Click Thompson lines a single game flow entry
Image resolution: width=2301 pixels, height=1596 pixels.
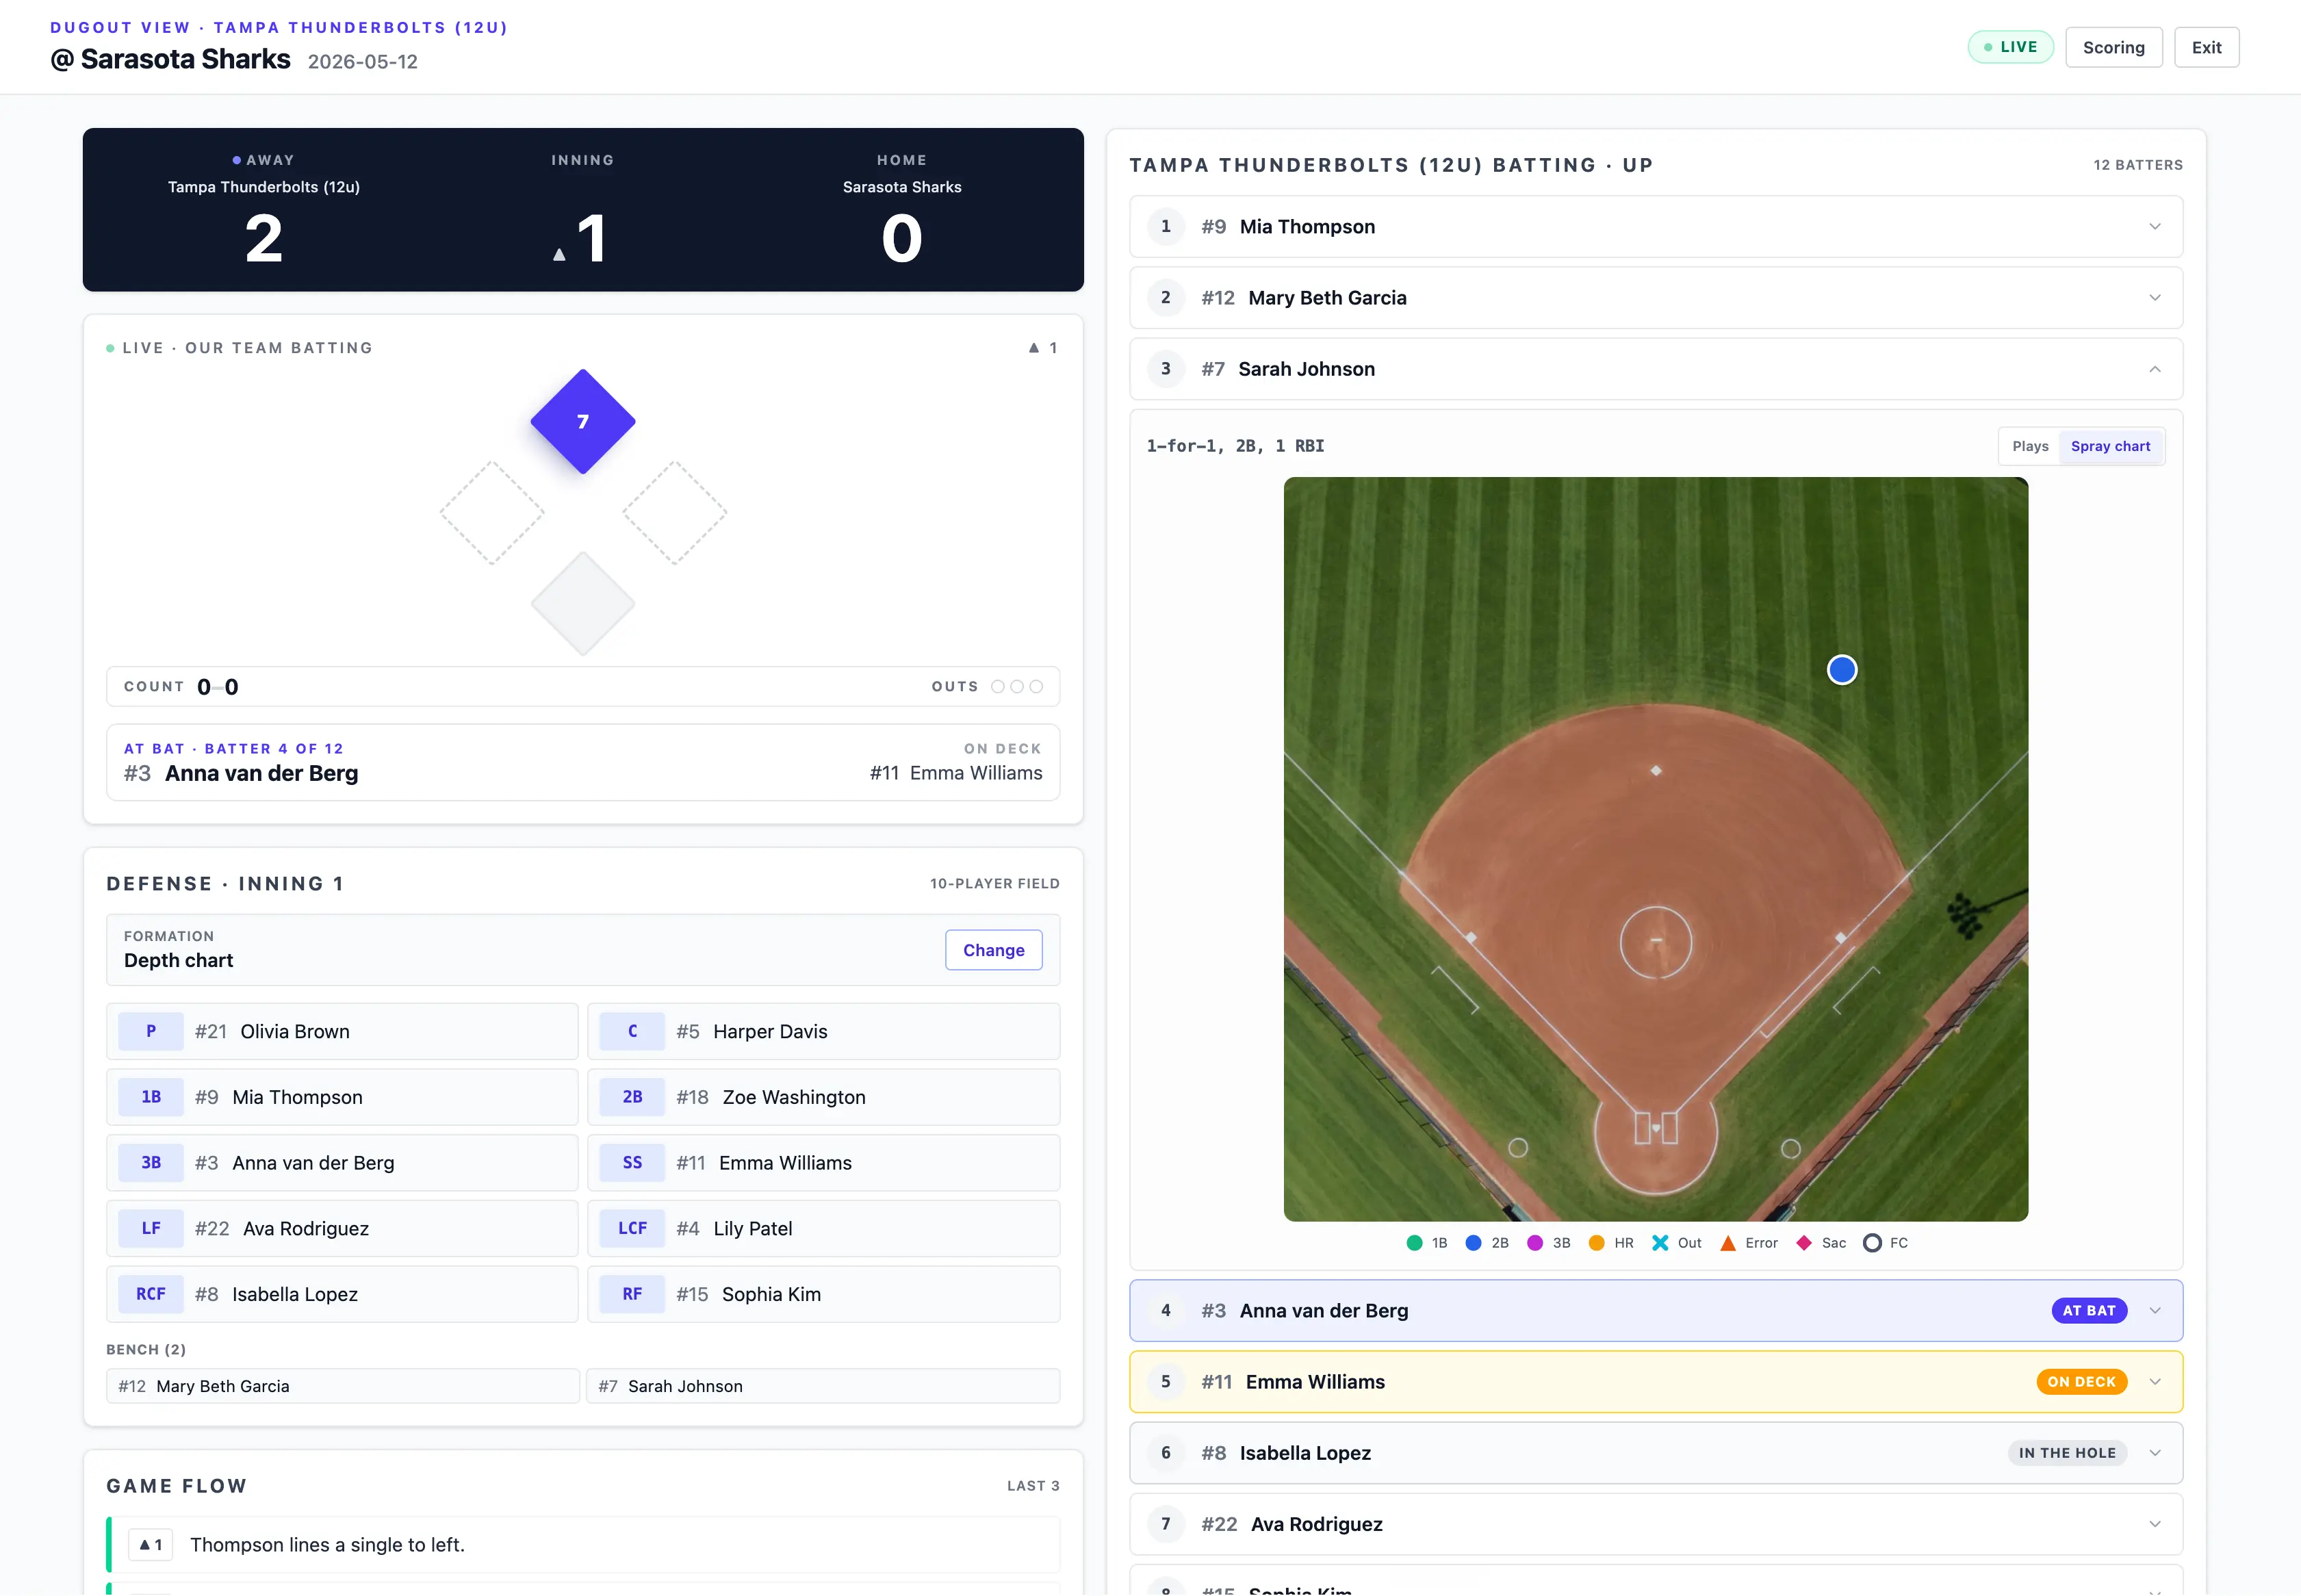click(x=583, y=1545)
